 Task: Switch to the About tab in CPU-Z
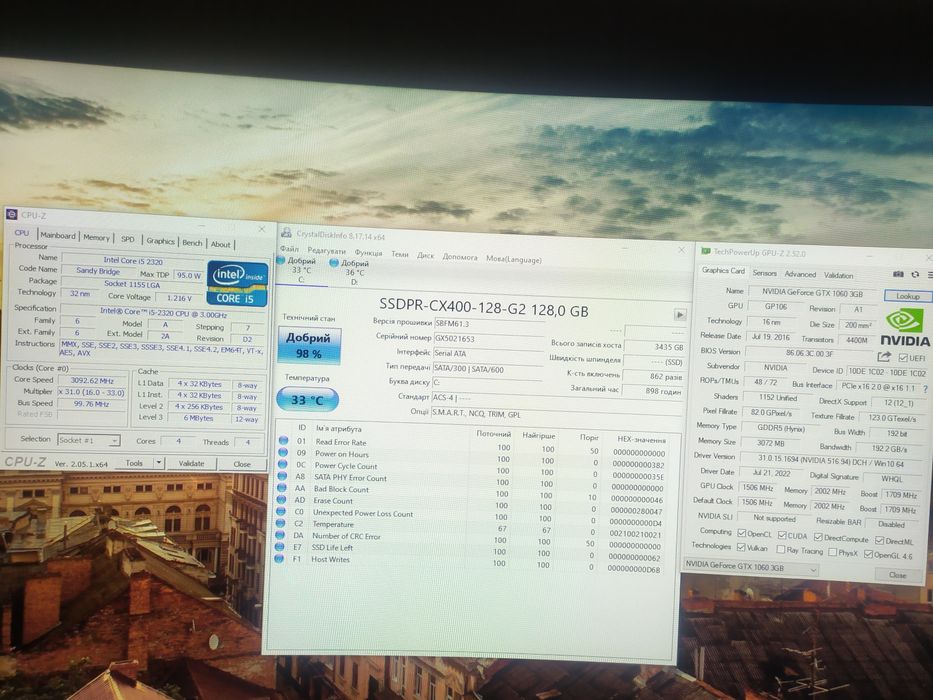coord(220,244)
